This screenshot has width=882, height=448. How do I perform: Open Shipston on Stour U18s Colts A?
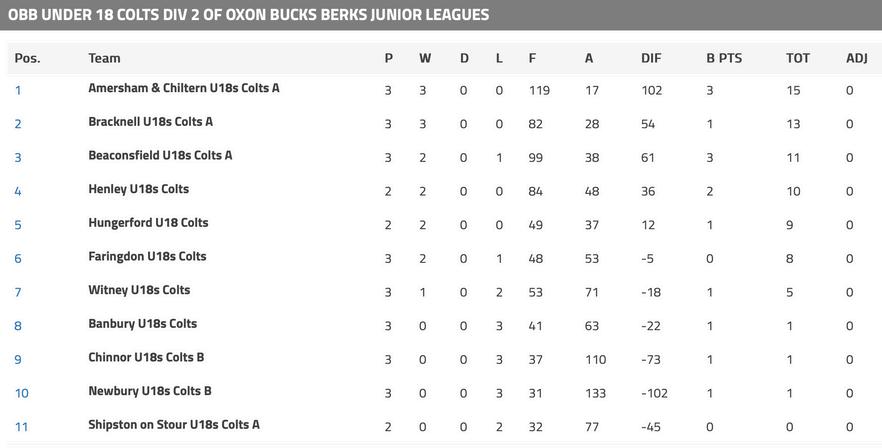pos(174,424)
